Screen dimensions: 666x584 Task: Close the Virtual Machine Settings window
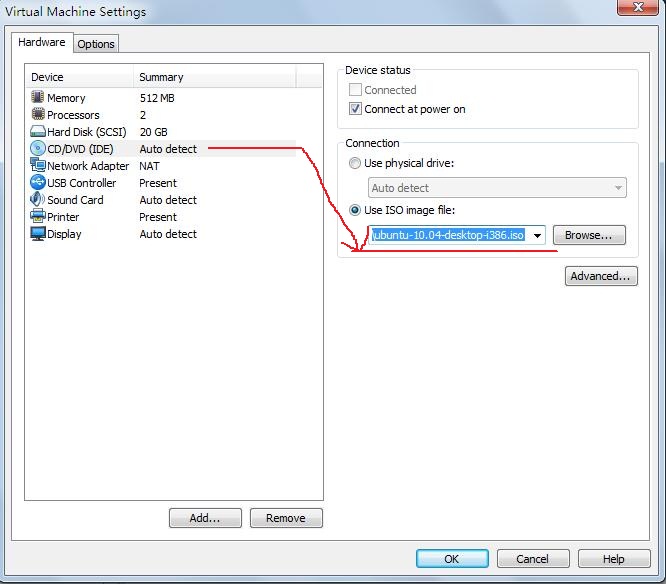(x=638, y=7)
